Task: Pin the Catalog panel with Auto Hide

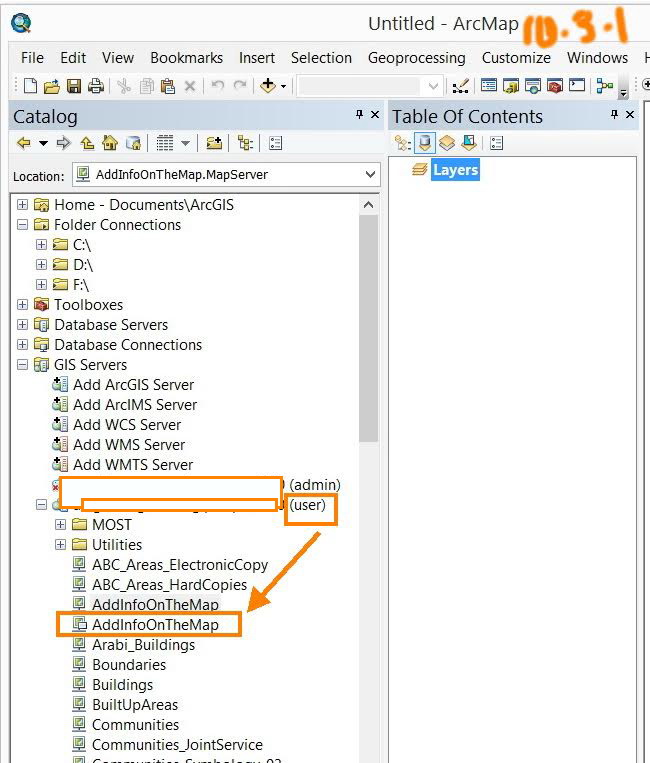Action: tap(359, 114)
